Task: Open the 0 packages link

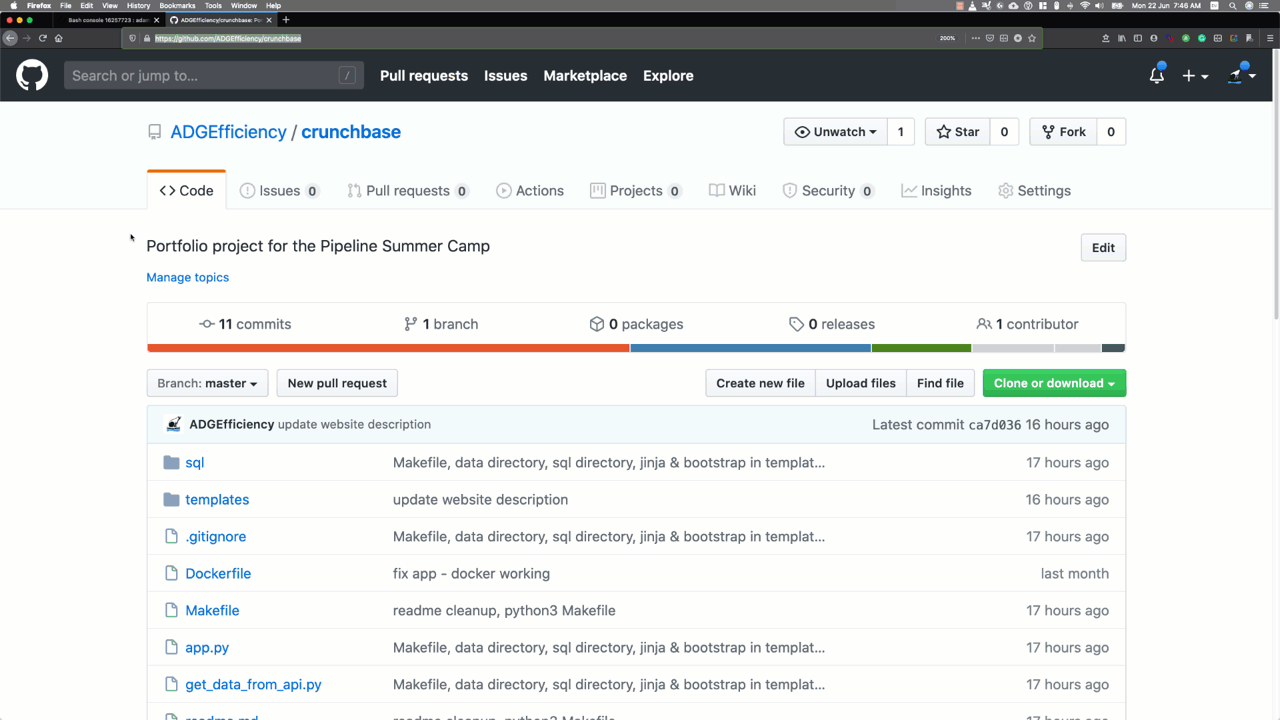Action: point(636,324)
